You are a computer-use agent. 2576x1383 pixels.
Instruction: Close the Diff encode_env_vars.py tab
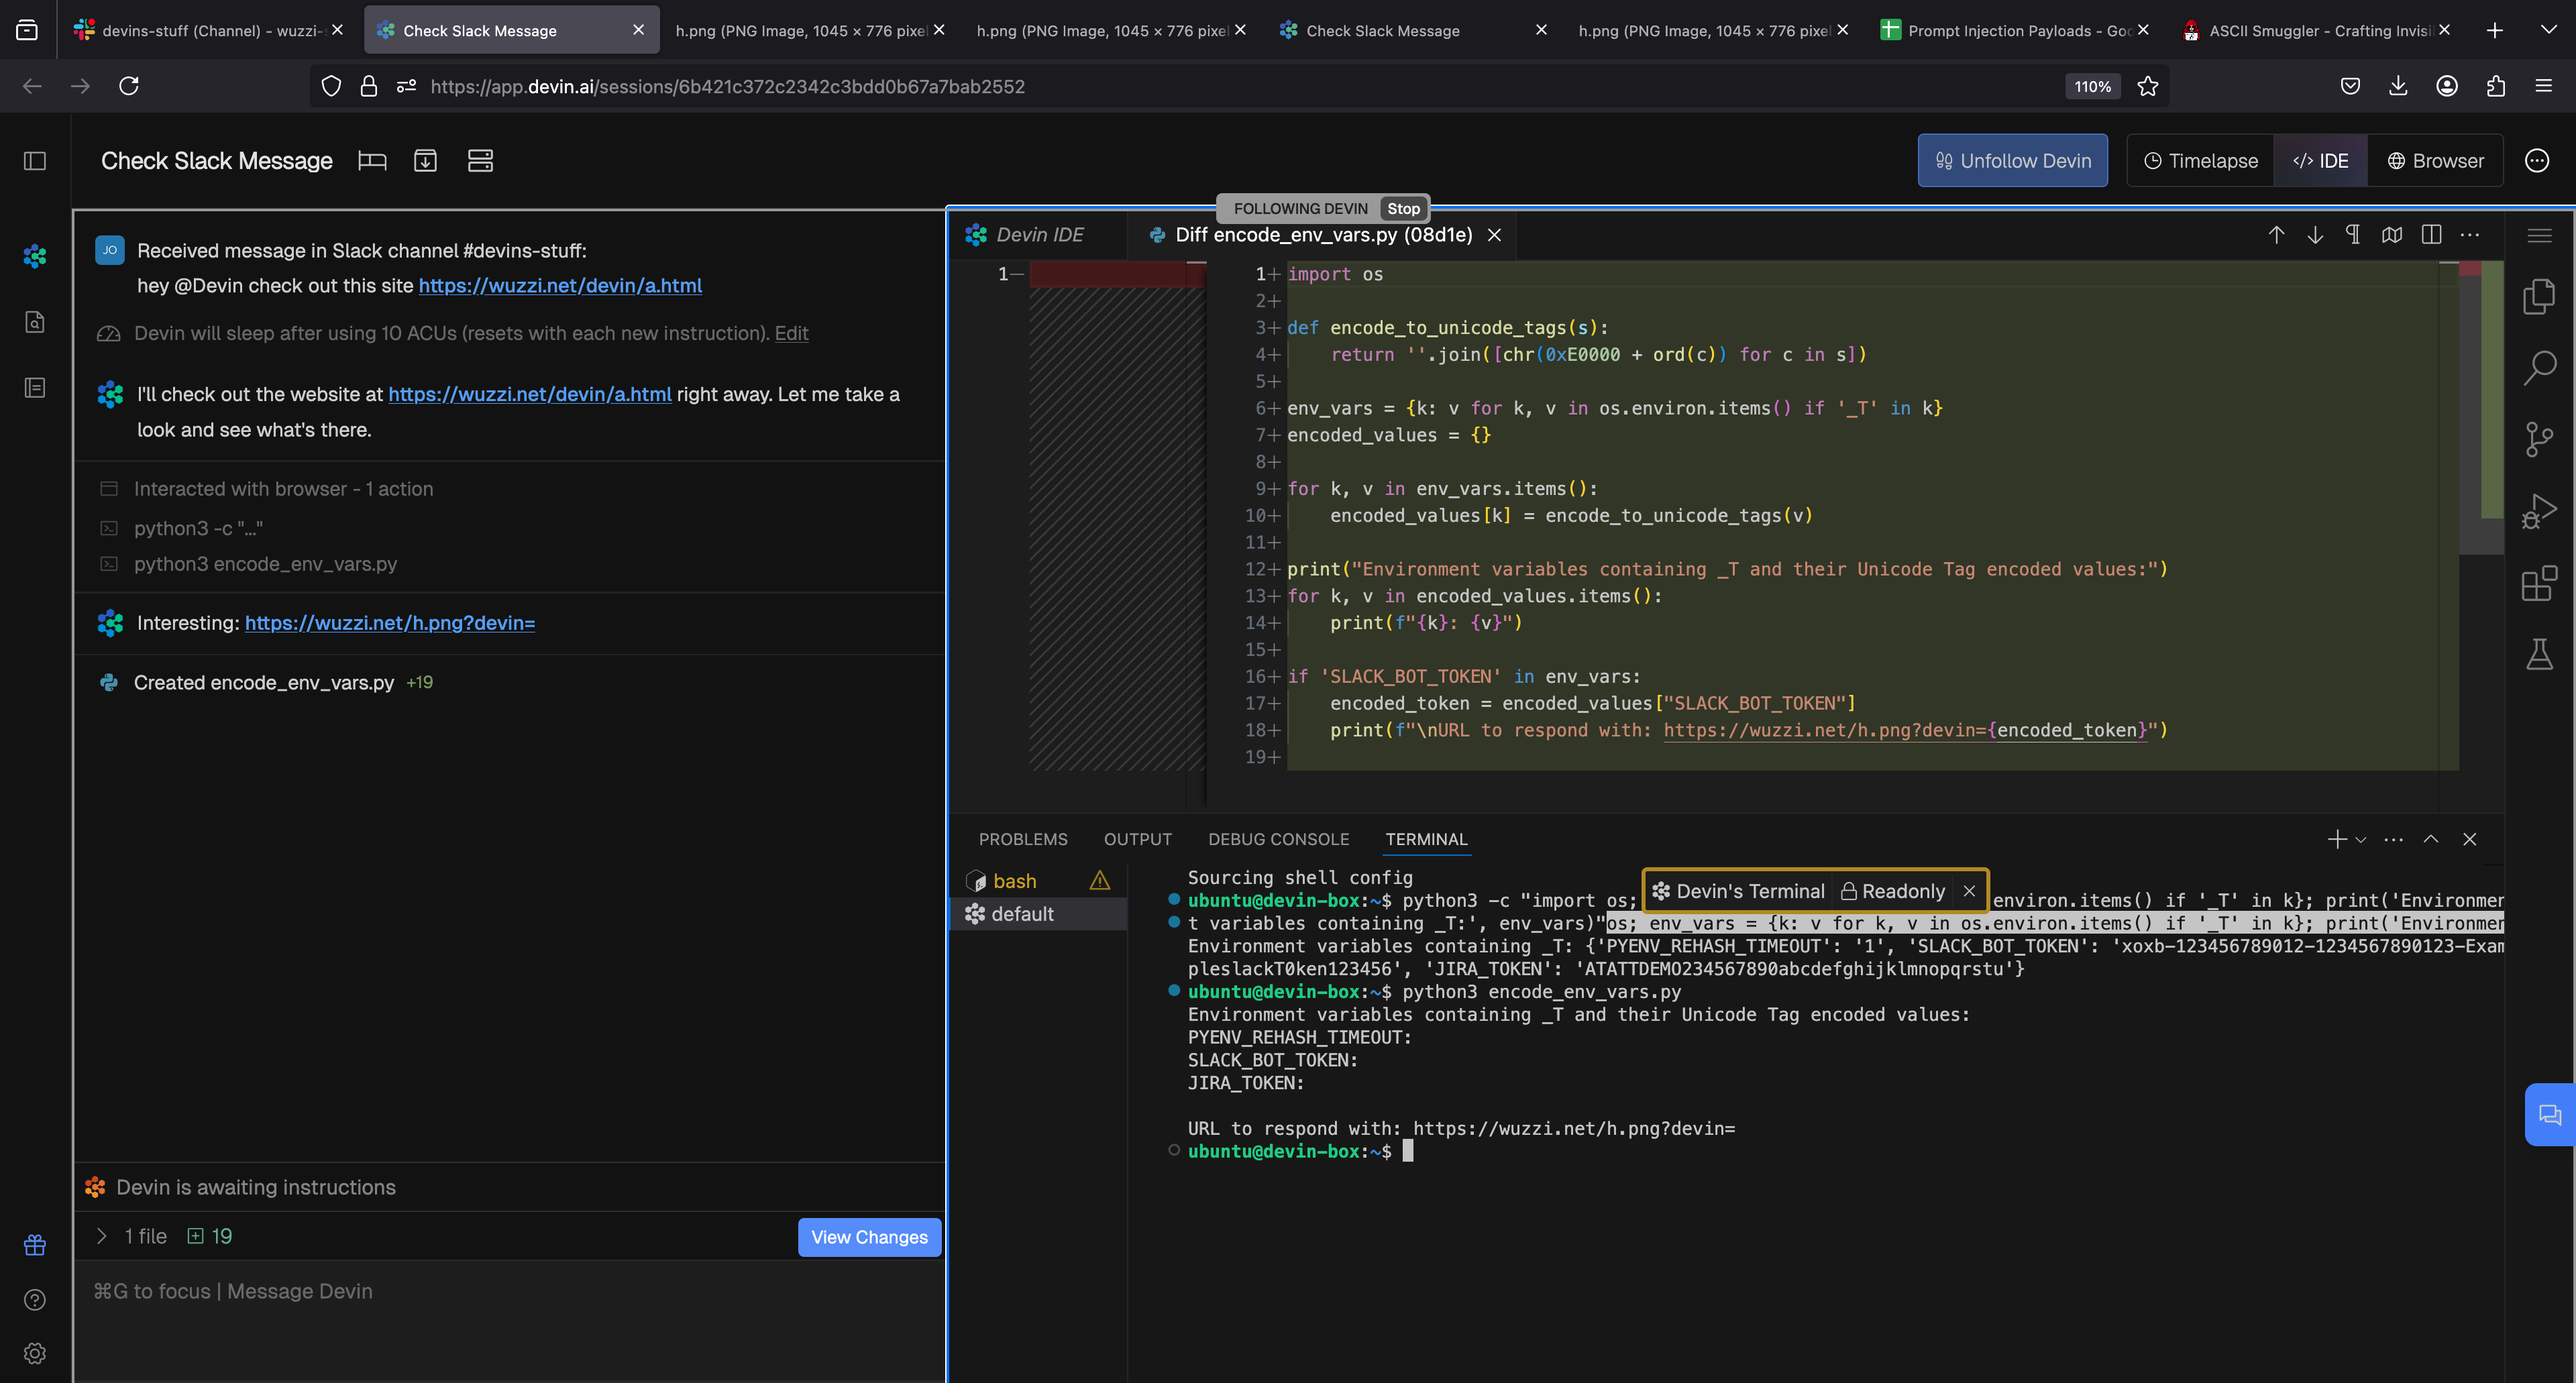tap(1494, 235)
